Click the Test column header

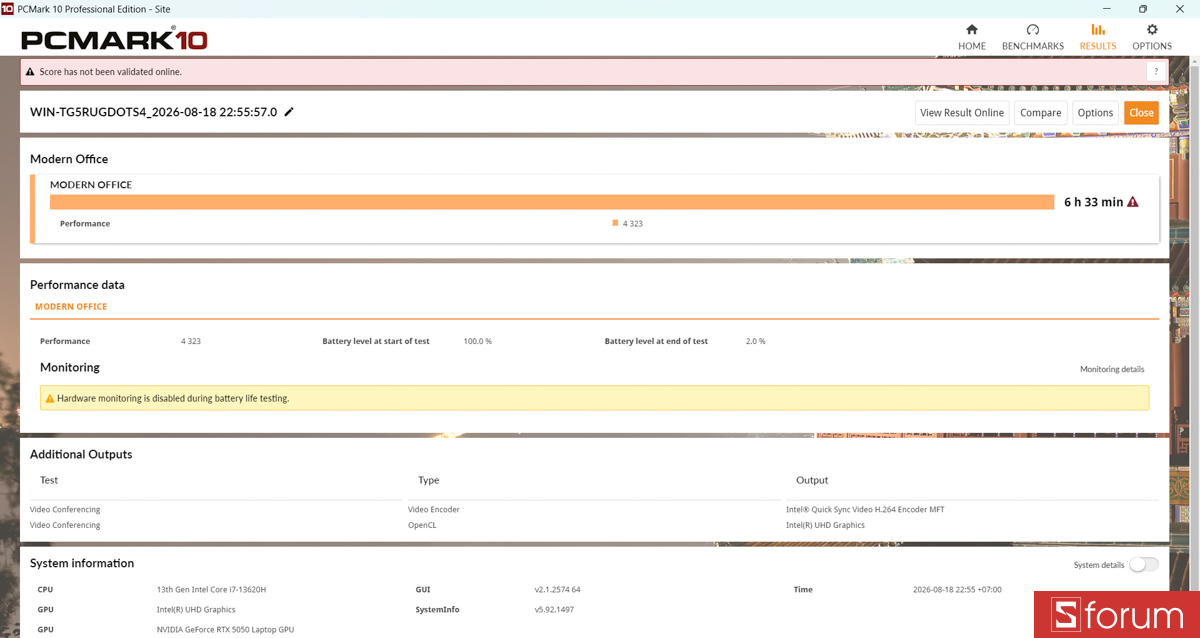(49, 480)
